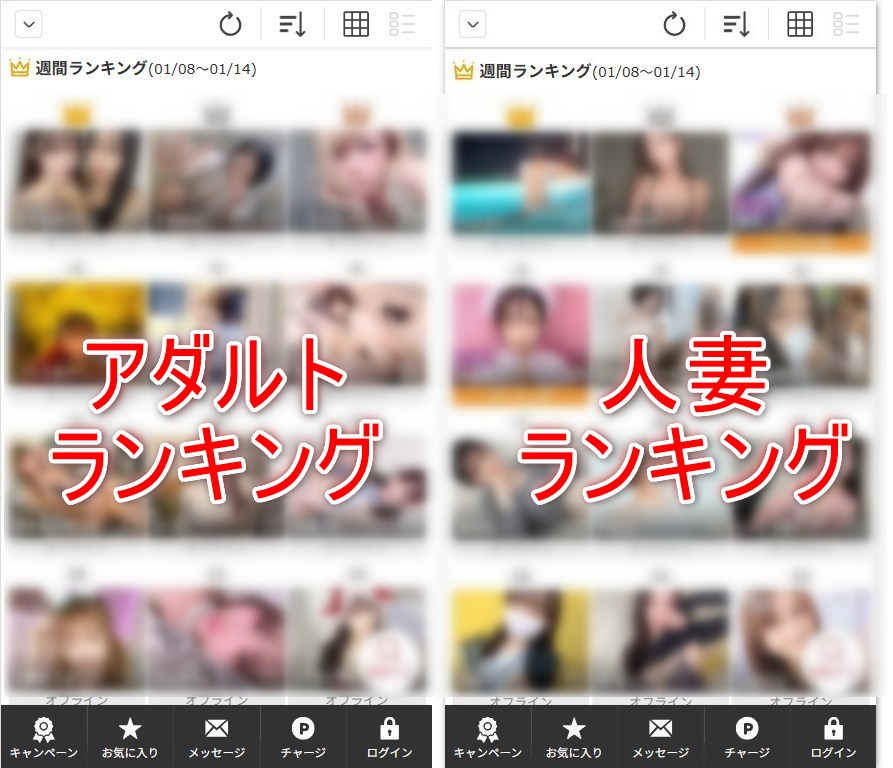Switch right panel to grid view
The width and height of the screenshot is (893, 768).
click(800, 24)
